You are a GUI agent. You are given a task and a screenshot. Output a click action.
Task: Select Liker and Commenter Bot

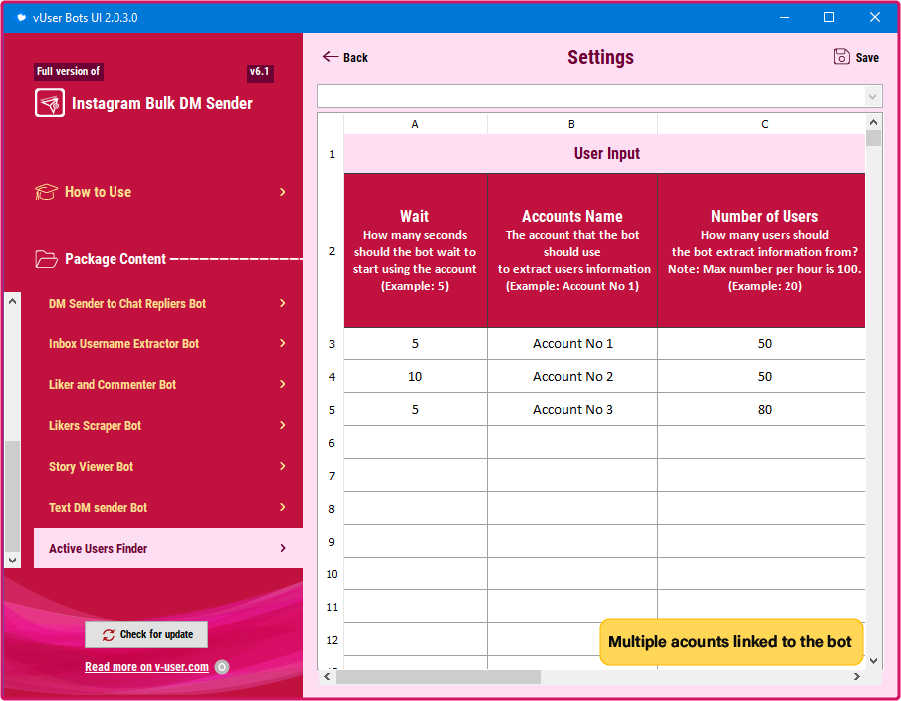pyautogui.click(x=167, y=384)
